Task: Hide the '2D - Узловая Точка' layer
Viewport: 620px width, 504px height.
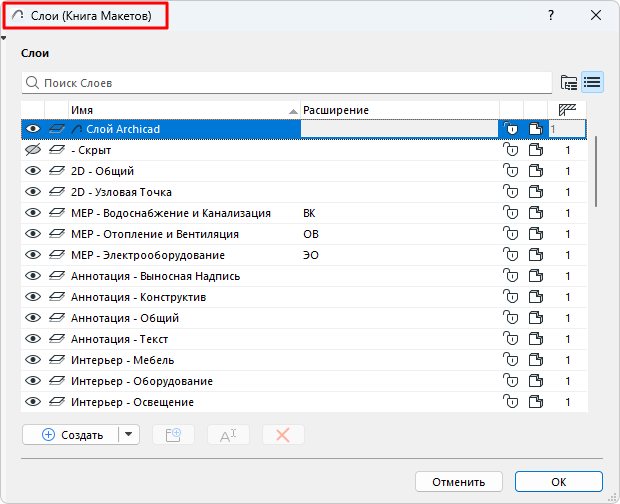Action: click(x=33, y=192)
